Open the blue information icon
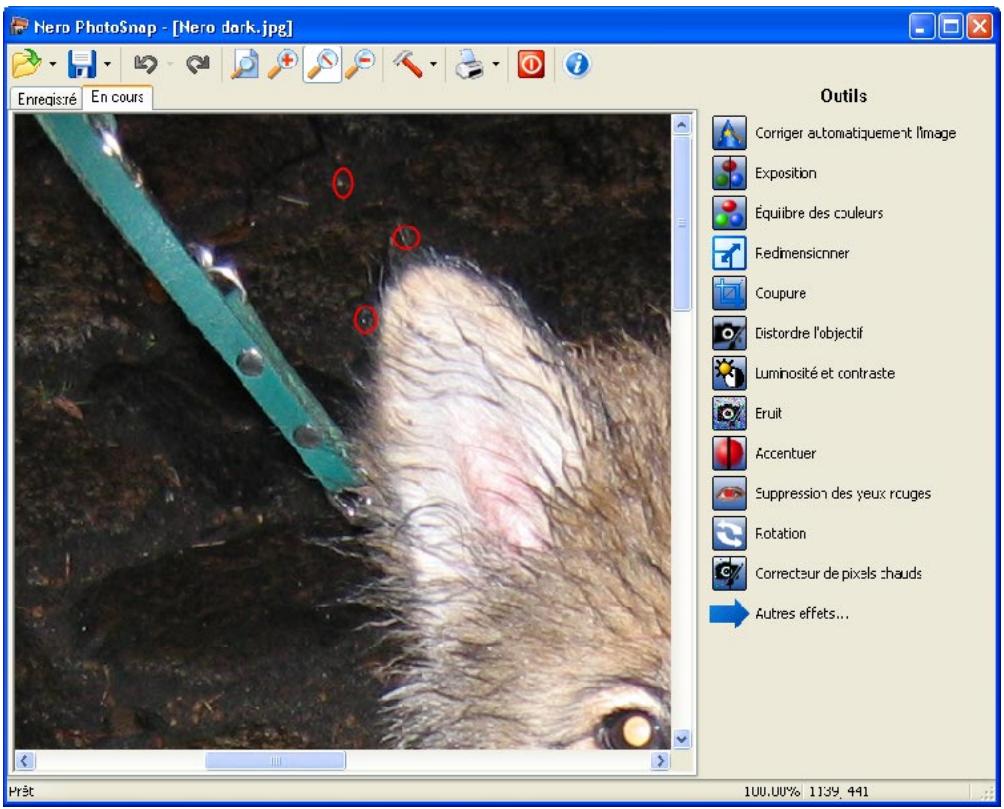 tap(577, 64)
